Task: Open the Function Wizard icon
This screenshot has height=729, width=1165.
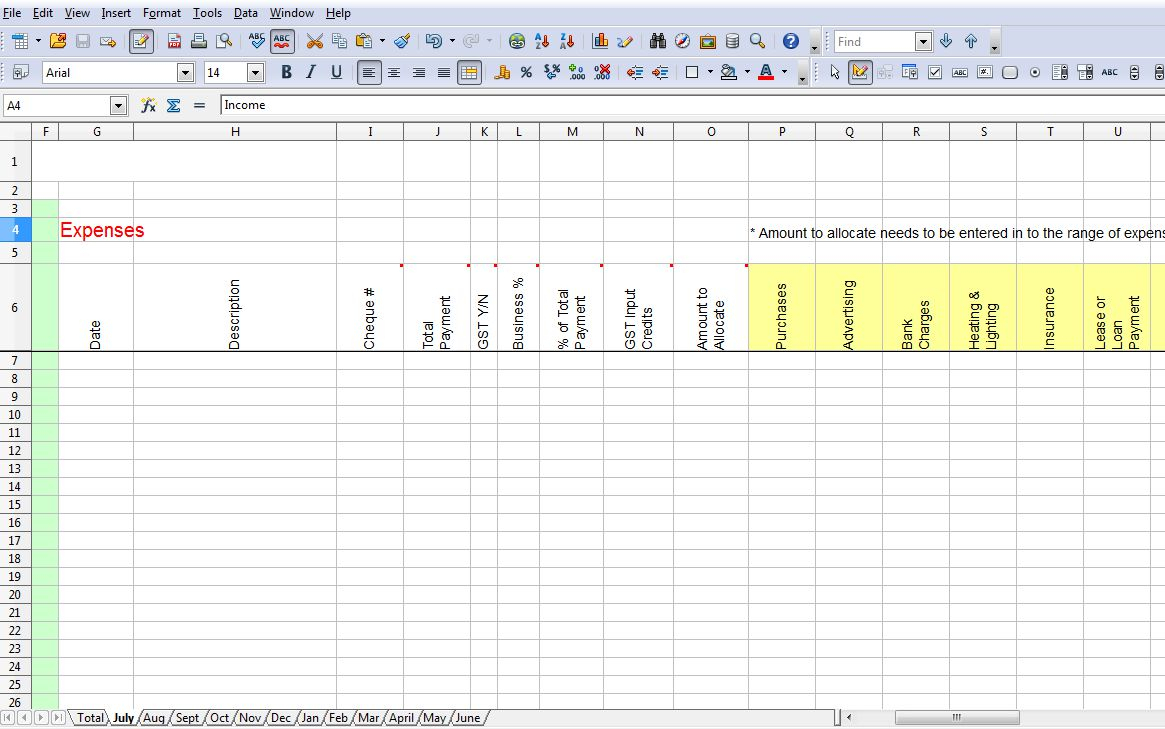Action: pos(148,105)
